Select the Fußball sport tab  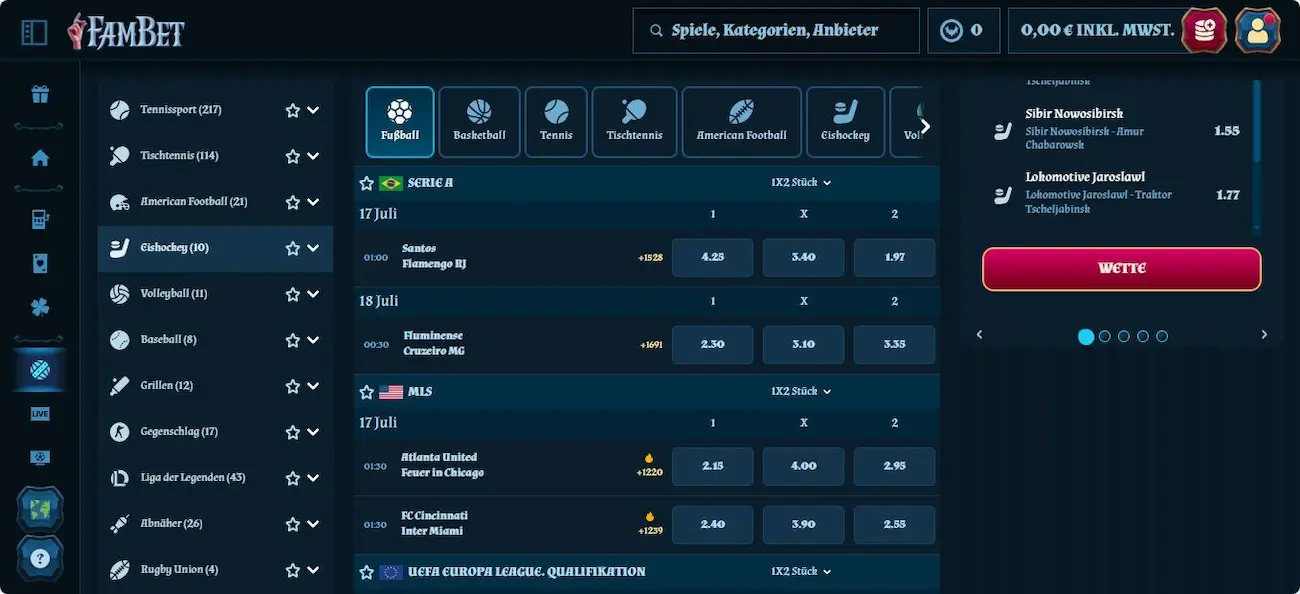[x=400, y=122]
